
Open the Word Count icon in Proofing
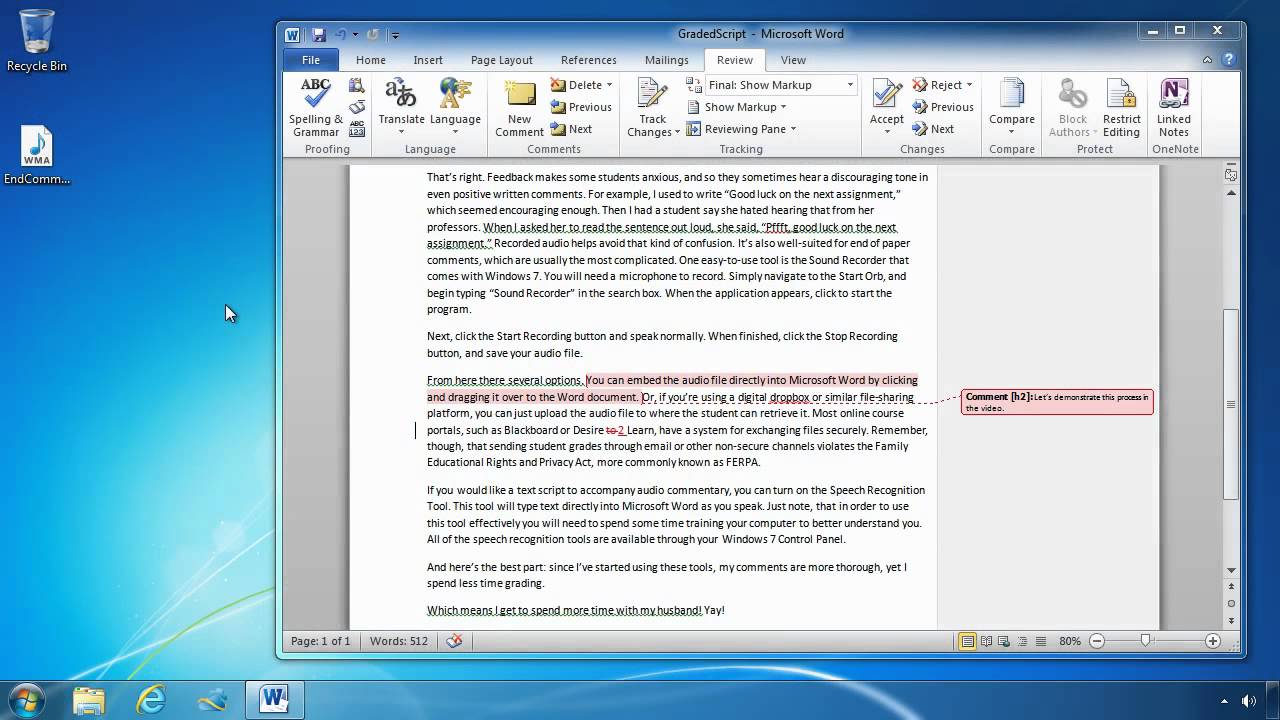tap(357, 130)
